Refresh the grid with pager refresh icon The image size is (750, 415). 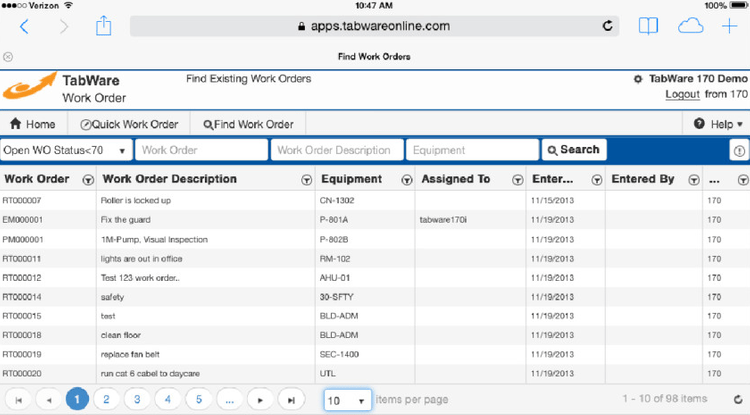click(738, 399)
